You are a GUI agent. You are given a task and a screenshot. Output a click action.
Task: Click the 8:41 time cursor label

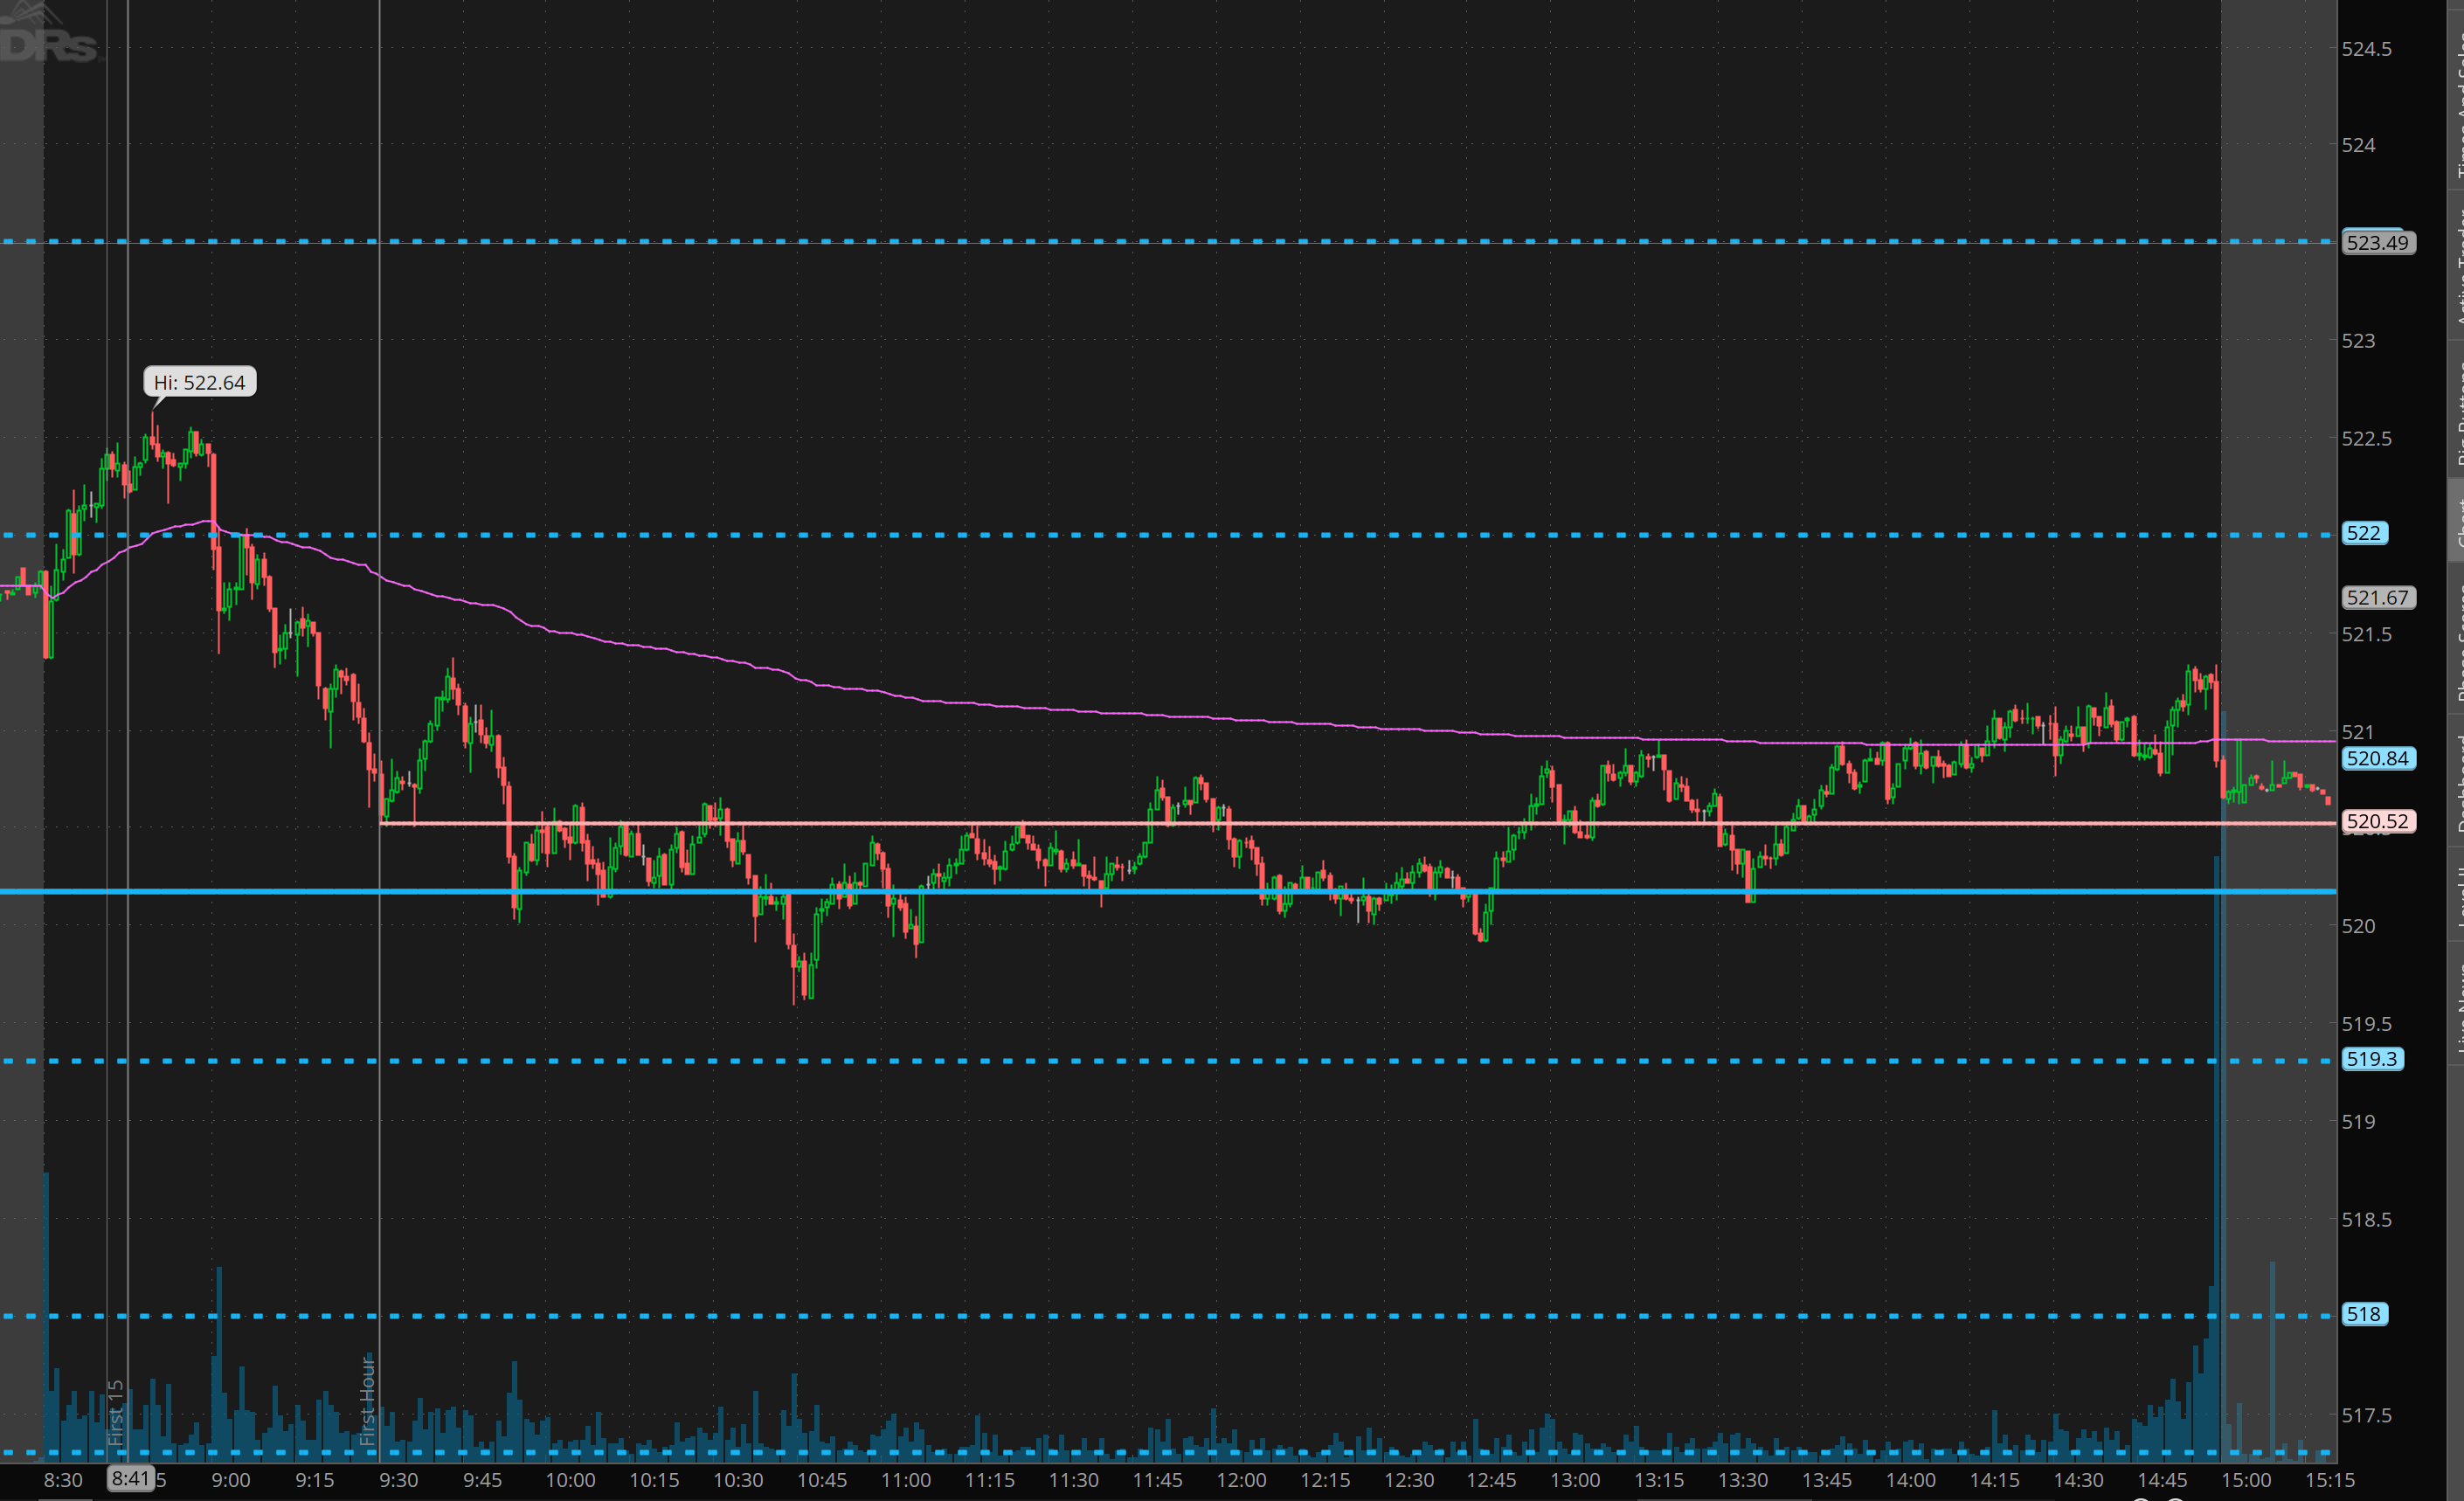tap(130, 1479)
